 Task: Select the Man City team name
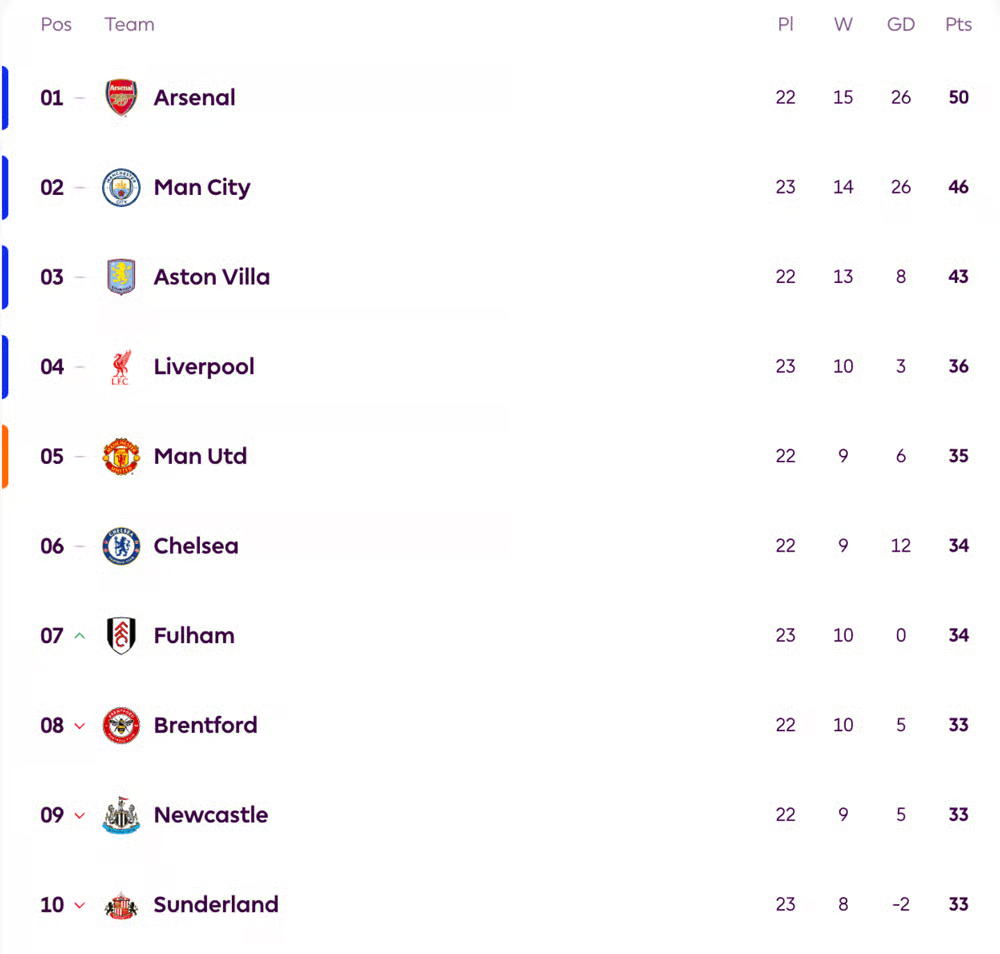point(202,187)
